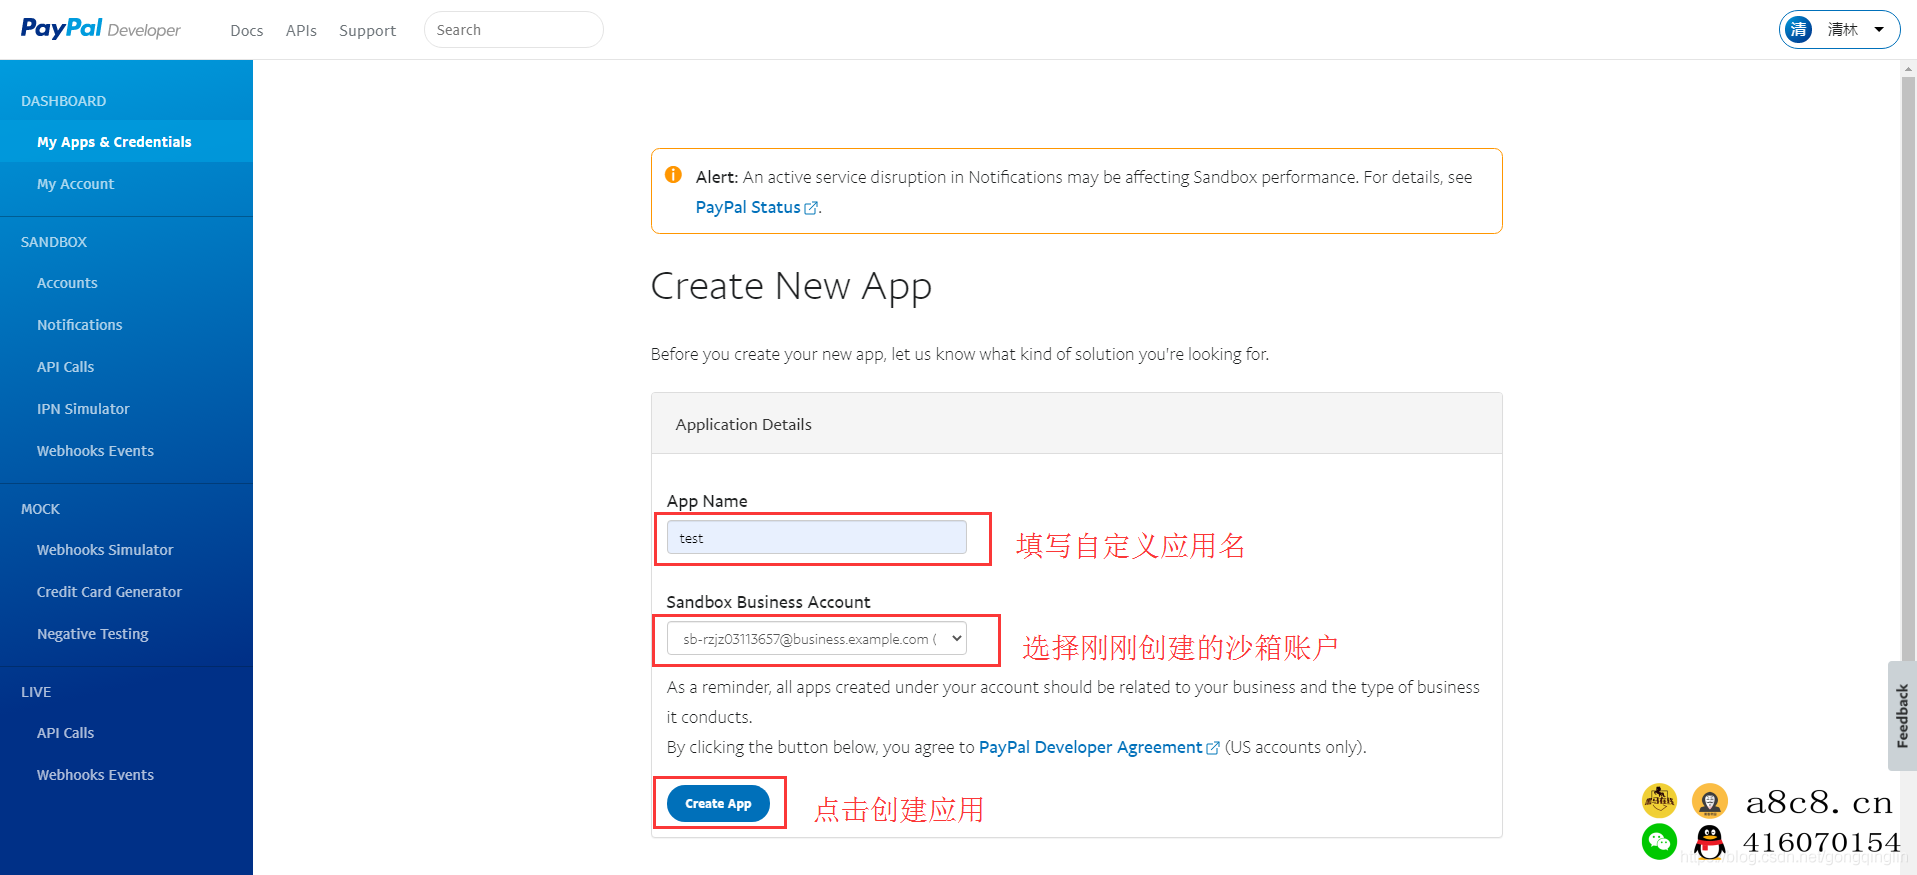Image resolution: width=1917 pixels, height=875 pixels.
Task: Open the Docs menu
Action: tap(246, 30)
